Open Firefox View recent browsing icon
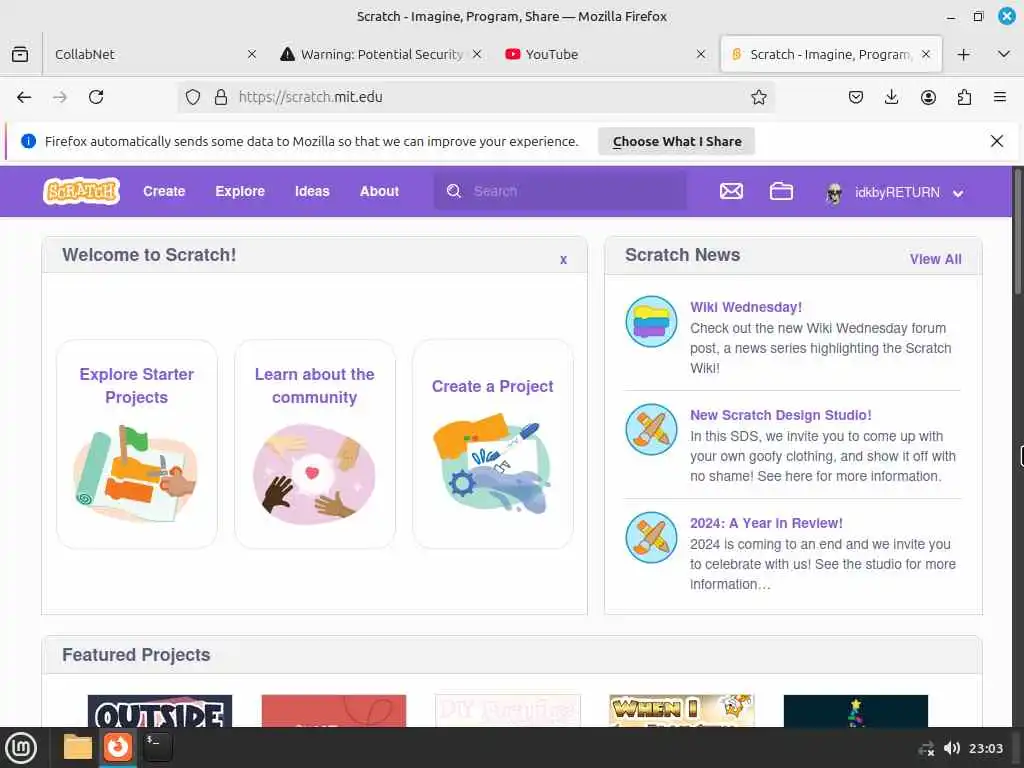Viewport: 1024px width, 768px height. 20,54
